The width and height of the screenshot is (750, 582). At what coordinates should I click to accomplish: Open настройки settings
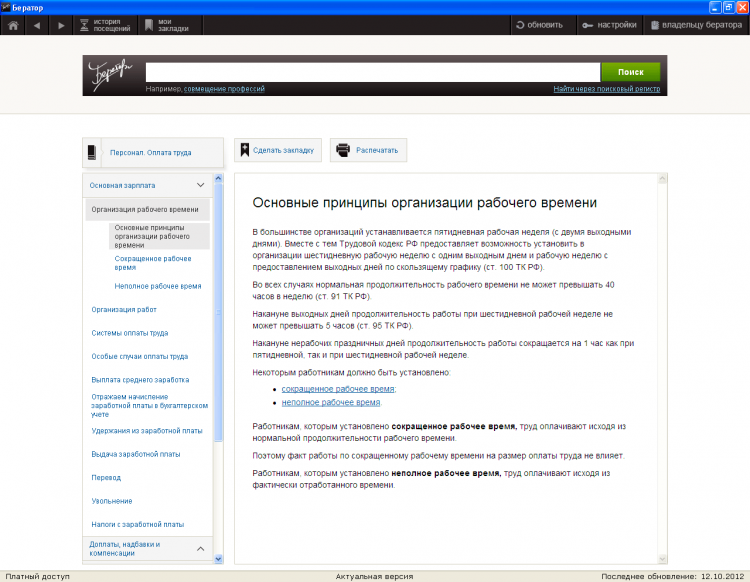(609, 25)
